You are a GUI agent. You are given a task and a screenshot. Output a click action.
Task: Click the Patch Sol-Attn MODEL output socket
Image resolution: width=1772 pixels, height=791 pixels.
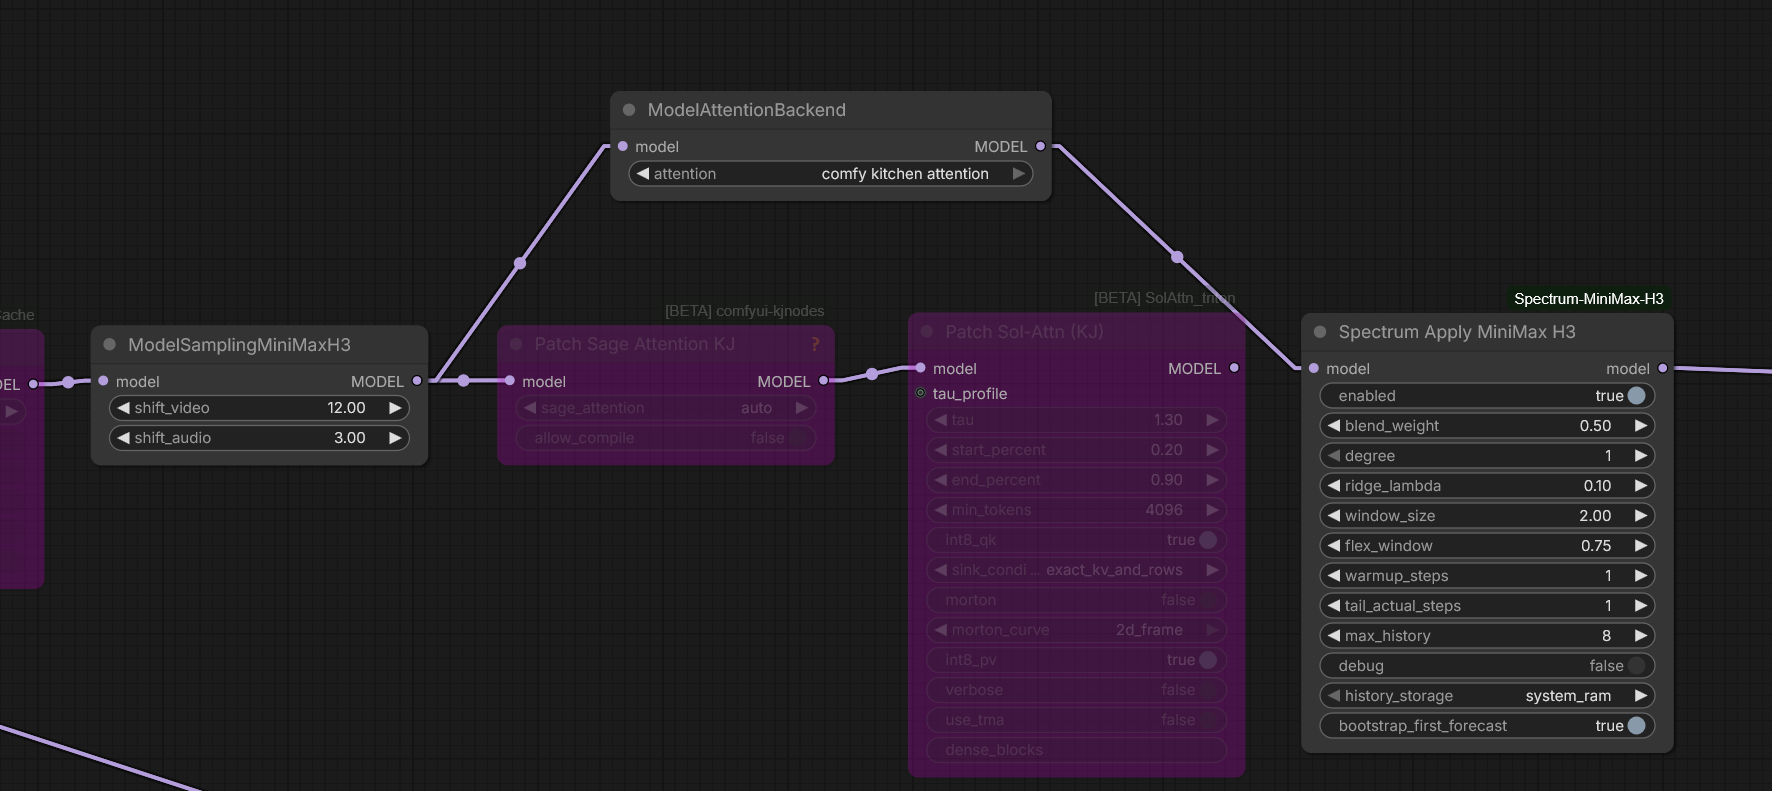point(1234,368)
